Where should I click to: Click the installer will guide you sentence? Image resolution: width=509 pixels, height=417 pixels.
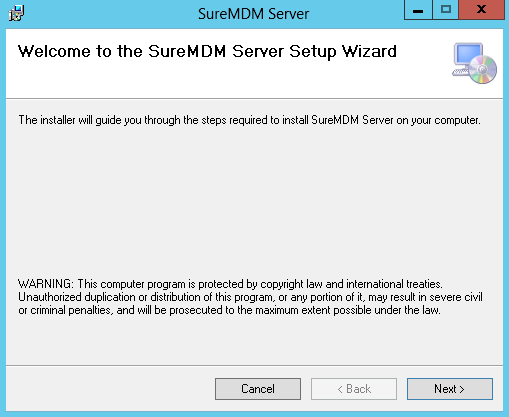249,120
